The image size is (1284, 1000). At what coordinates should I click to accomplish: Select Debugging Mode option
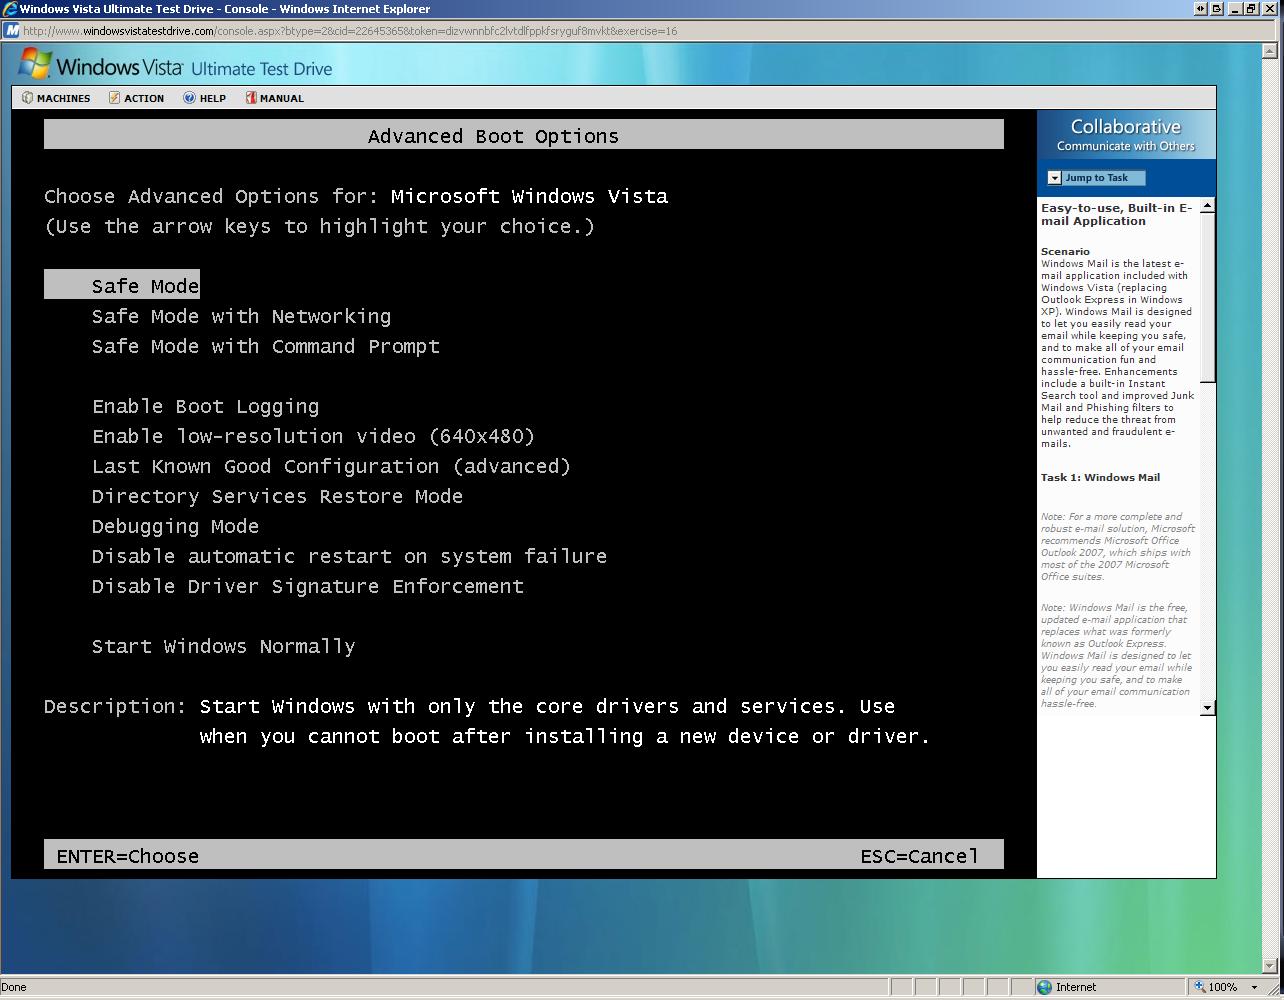point(175,526)
